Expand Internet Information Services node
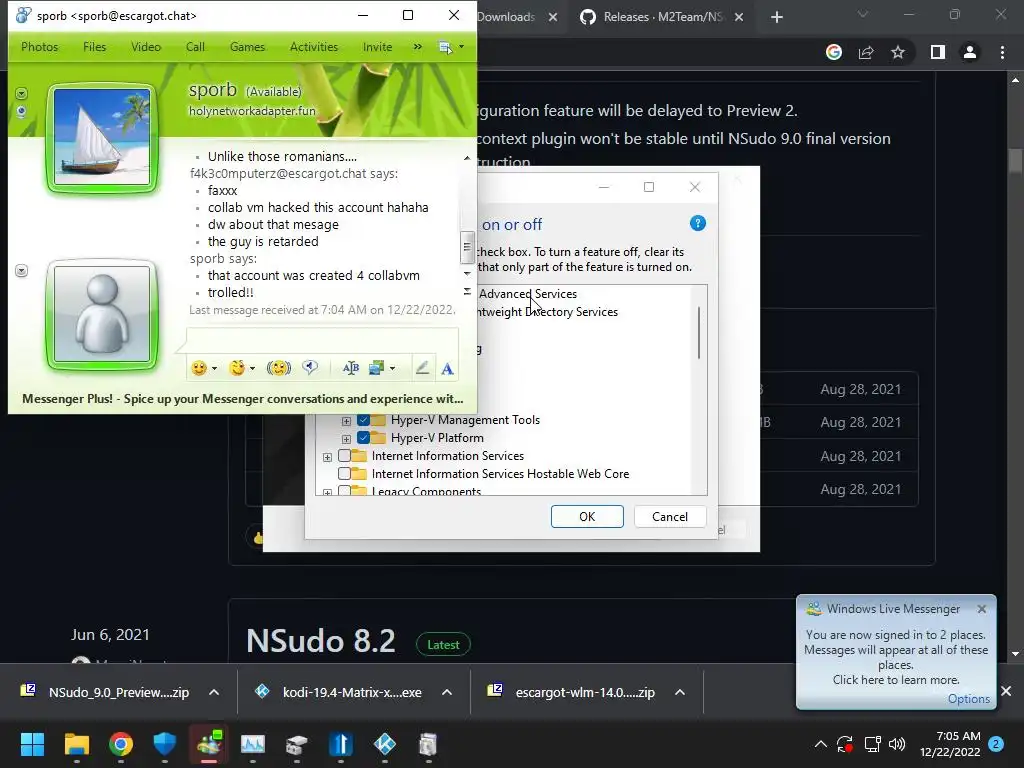This screenshot has height=768, width=1024. tap(327, 457)
